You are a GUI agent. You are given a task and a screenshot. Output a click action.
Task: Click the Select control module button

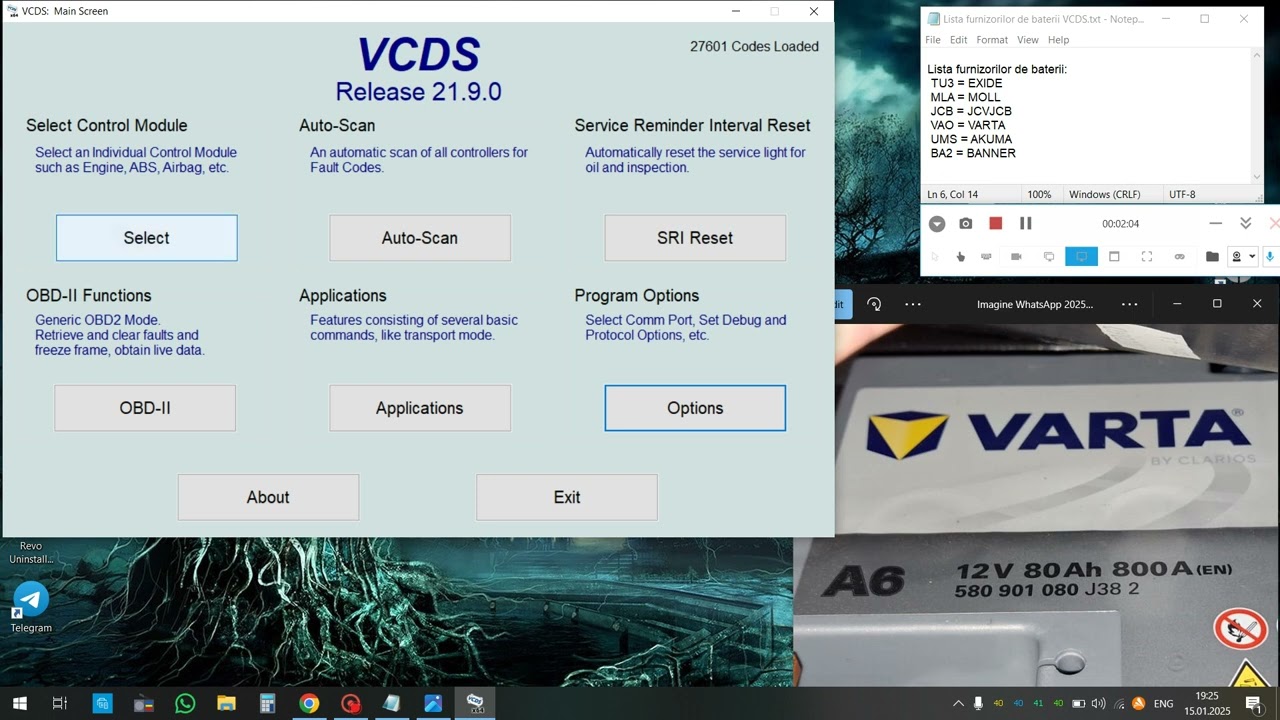[146, 238]
